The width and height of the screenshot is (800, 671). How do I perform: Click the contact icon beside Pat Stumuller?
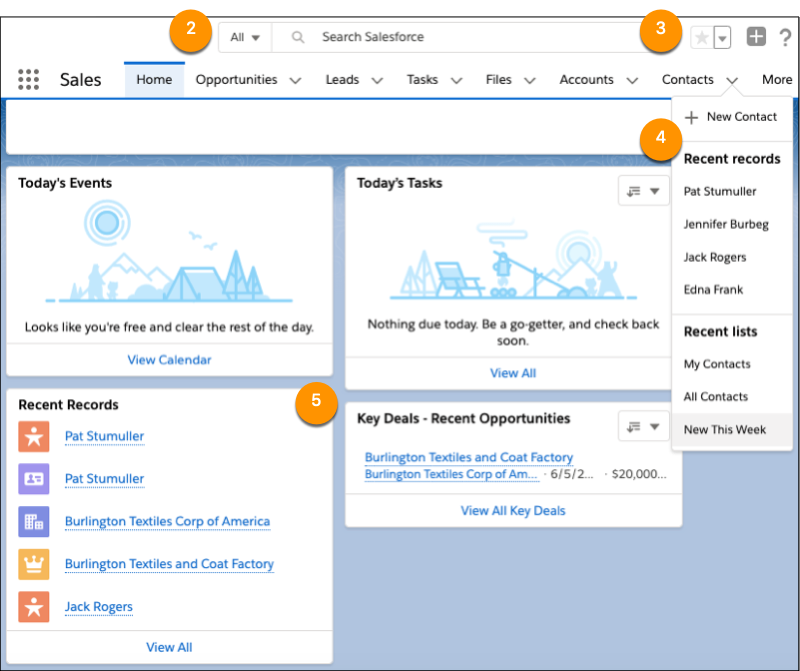(x=33, y=479)
